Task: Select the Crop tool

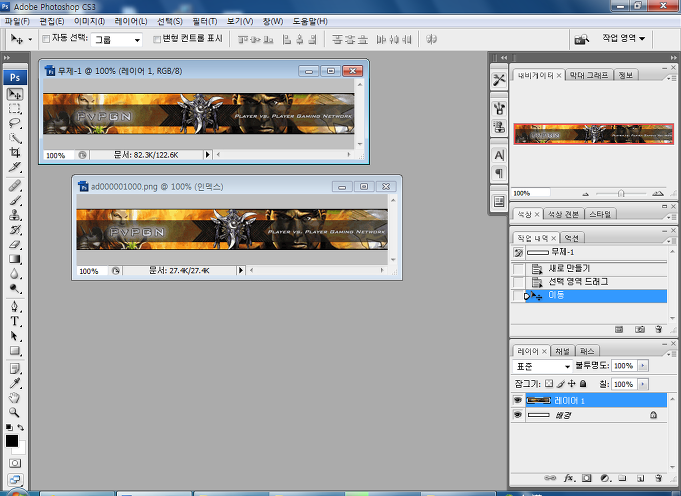Action: 15,152
